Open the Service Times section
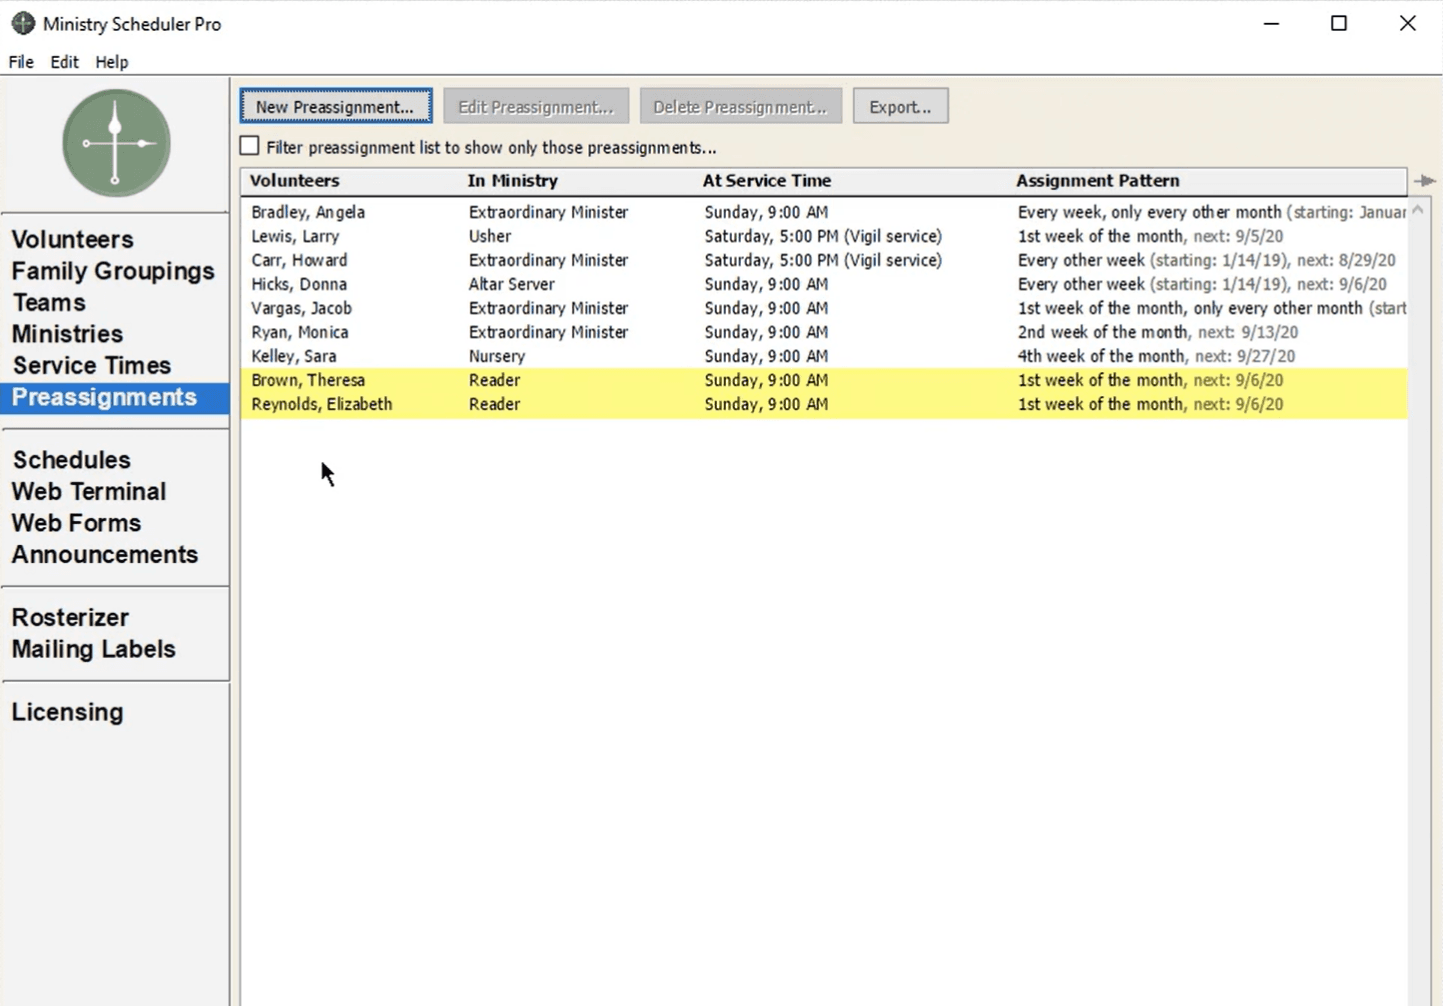The height and width of the screenshot is (1006, 1443). coord(91,365)
